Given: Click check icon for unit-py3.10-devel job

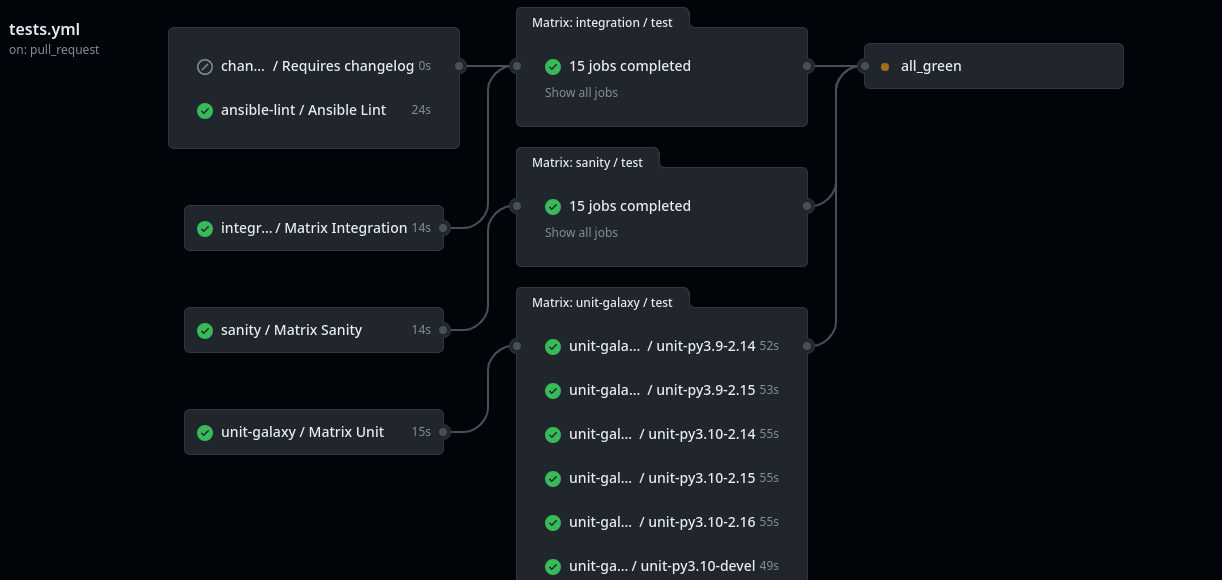Looking at the screenshot, I should pyautogui.click(x=553, y=566).
